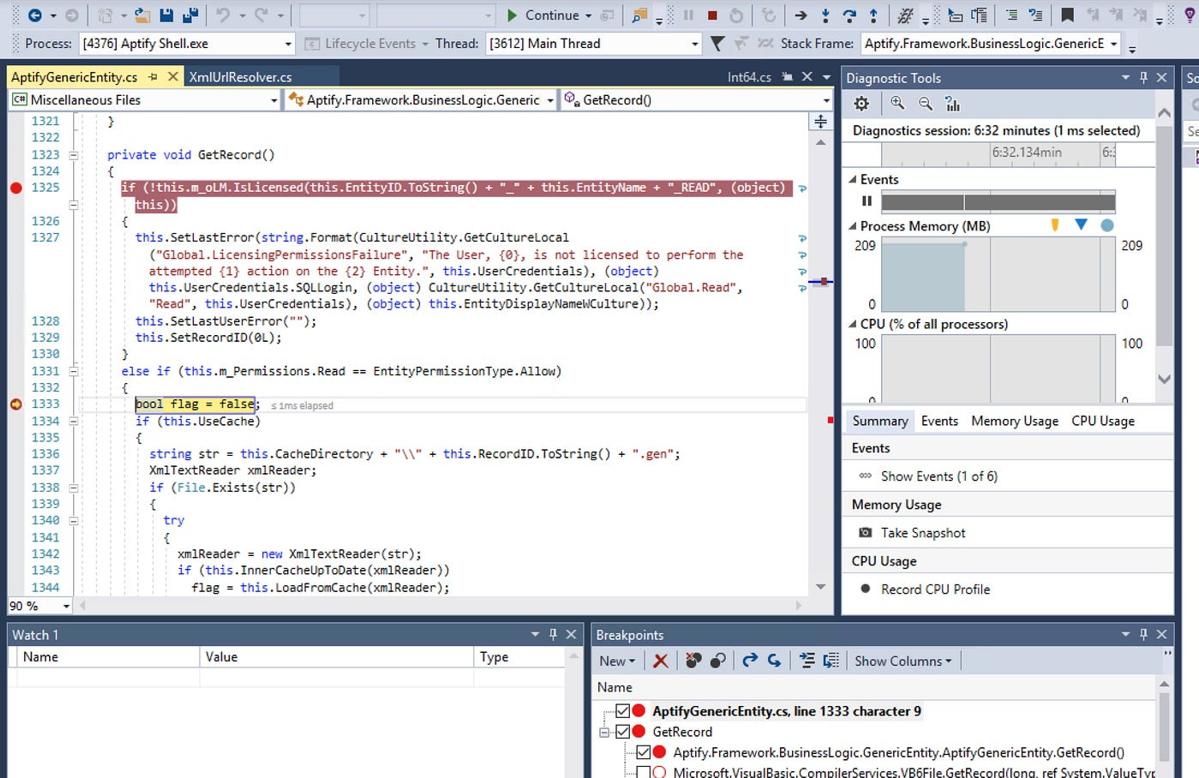
Task: Open Diagnostic Tools settings via gear icon
Action: pos(861,103)
